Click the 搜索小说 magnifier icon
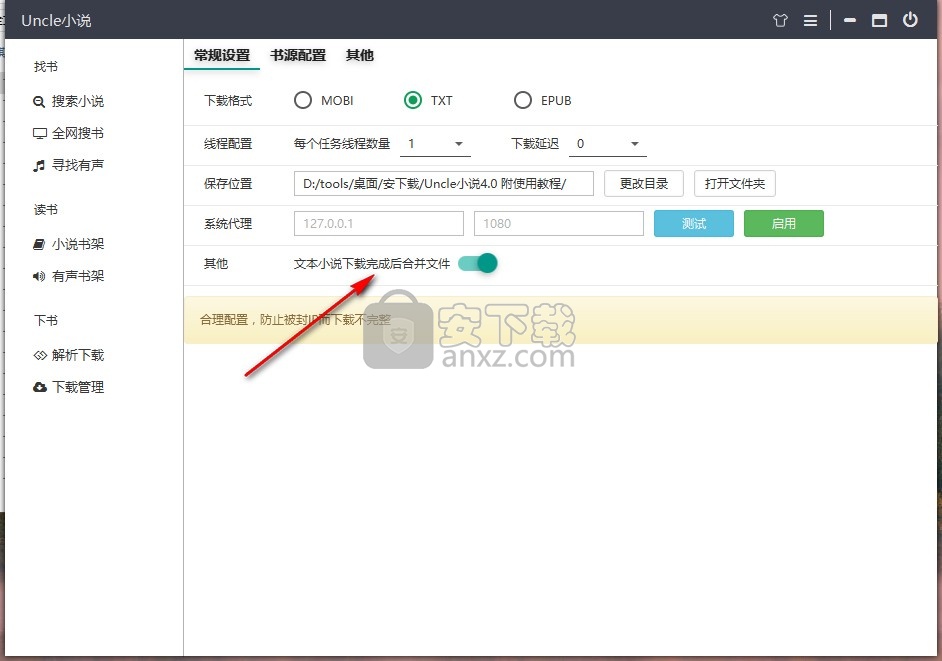The width and height of the screenshot is (942, 661). (38, 102)
